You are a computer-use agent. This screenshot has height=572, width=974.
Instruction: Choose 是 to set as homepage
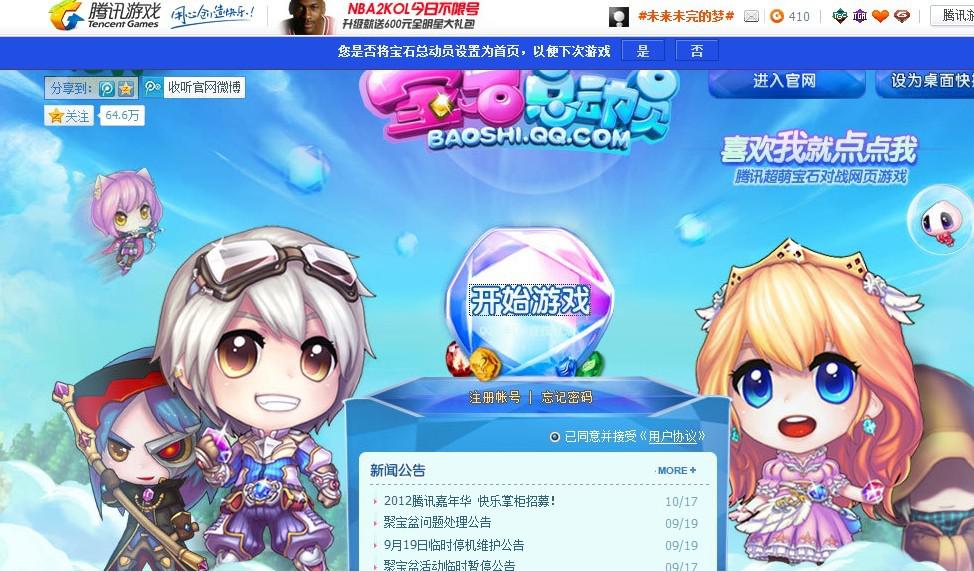tap(643, 51)
